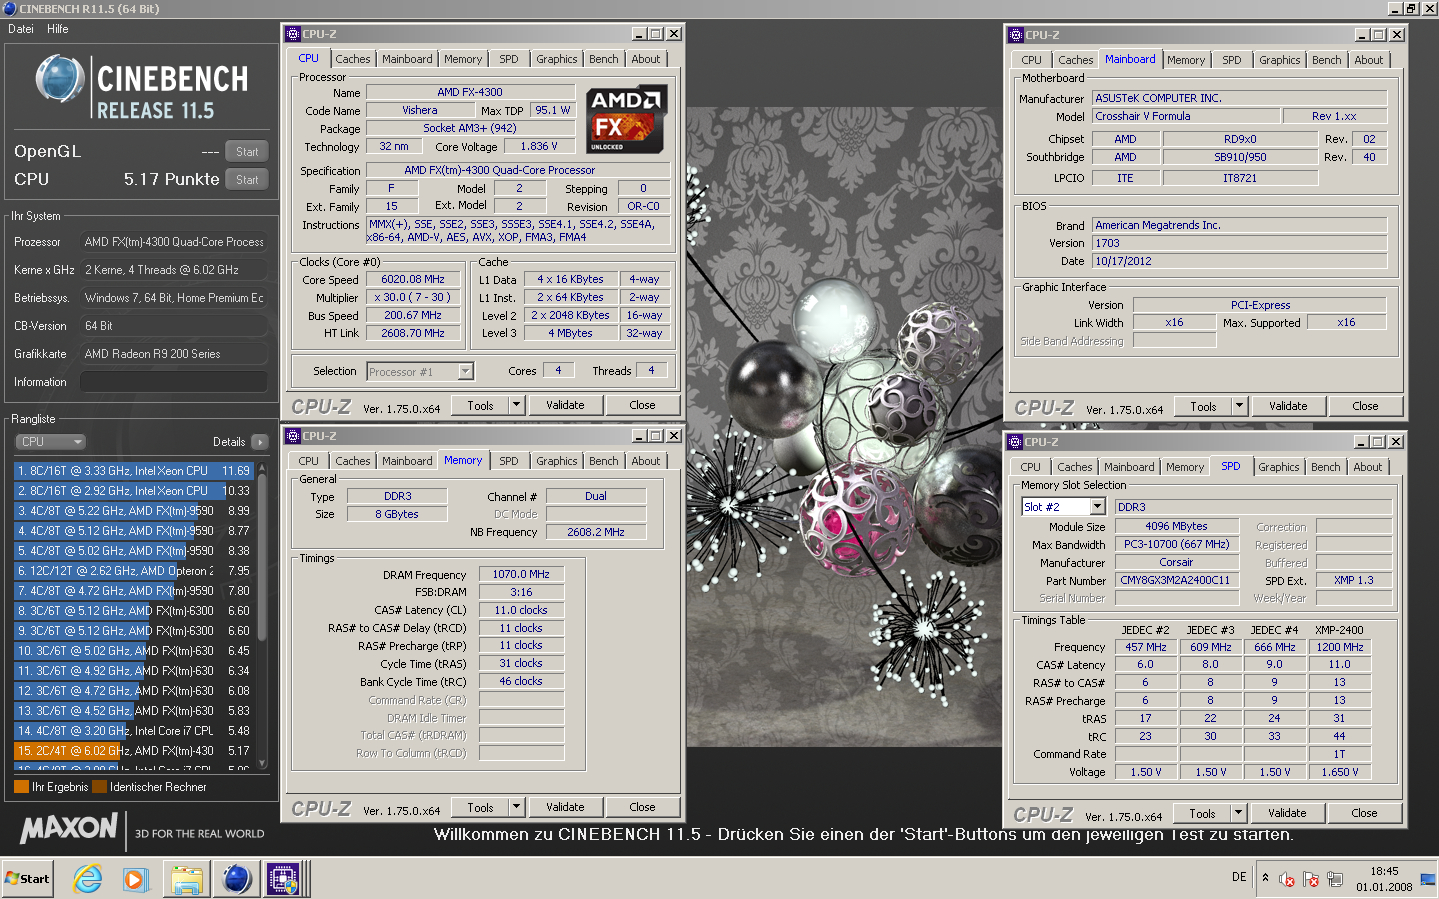Open Graphics tab in the CPU-Z Memory window

tap(557, 461)
